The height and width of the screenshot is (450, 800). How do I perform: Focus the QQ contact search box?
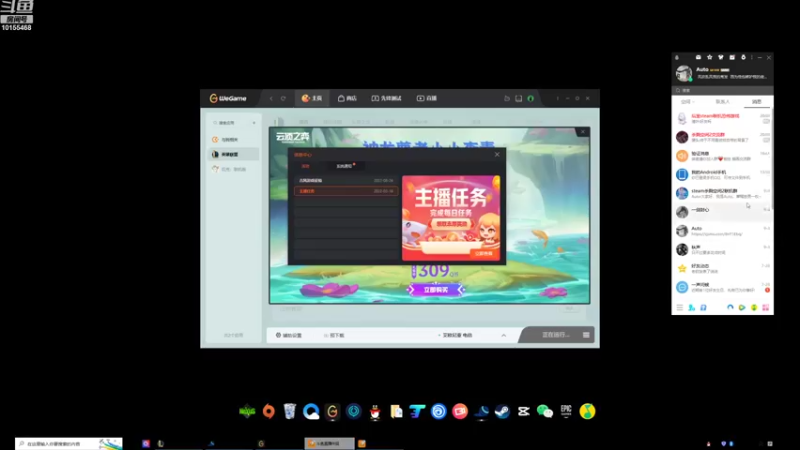722,90
